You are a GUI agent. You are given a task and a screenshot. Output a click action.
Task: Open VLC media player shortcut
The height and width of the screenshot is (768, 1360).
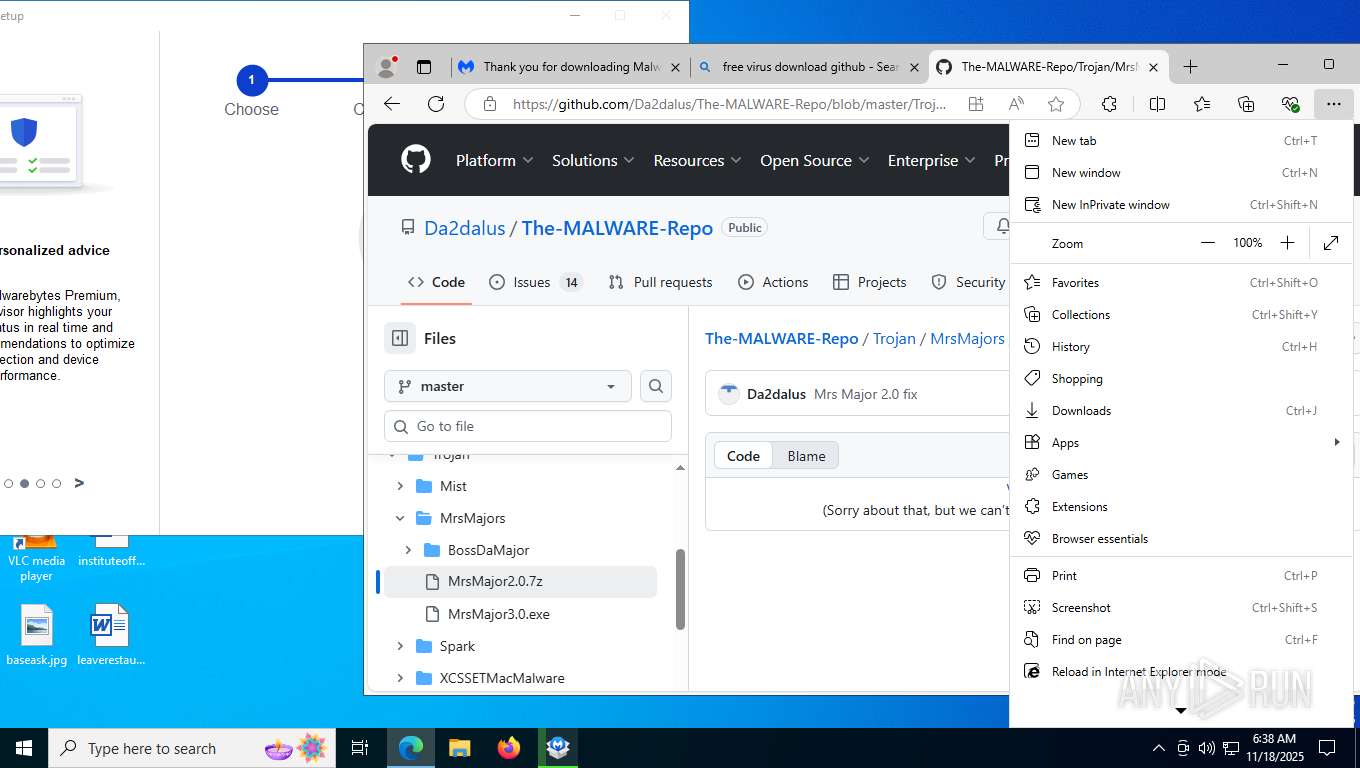36,560
